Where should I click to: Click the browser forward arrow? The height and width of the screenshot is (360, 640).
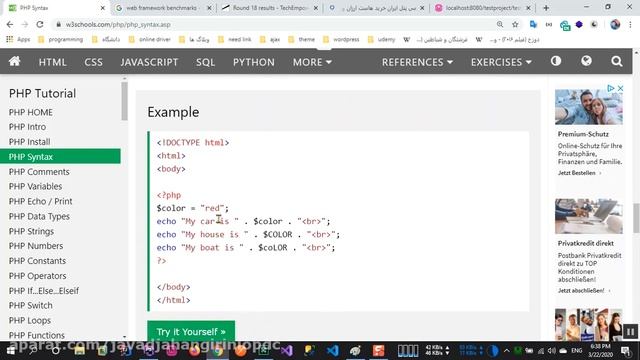click(x=24, y=24)
